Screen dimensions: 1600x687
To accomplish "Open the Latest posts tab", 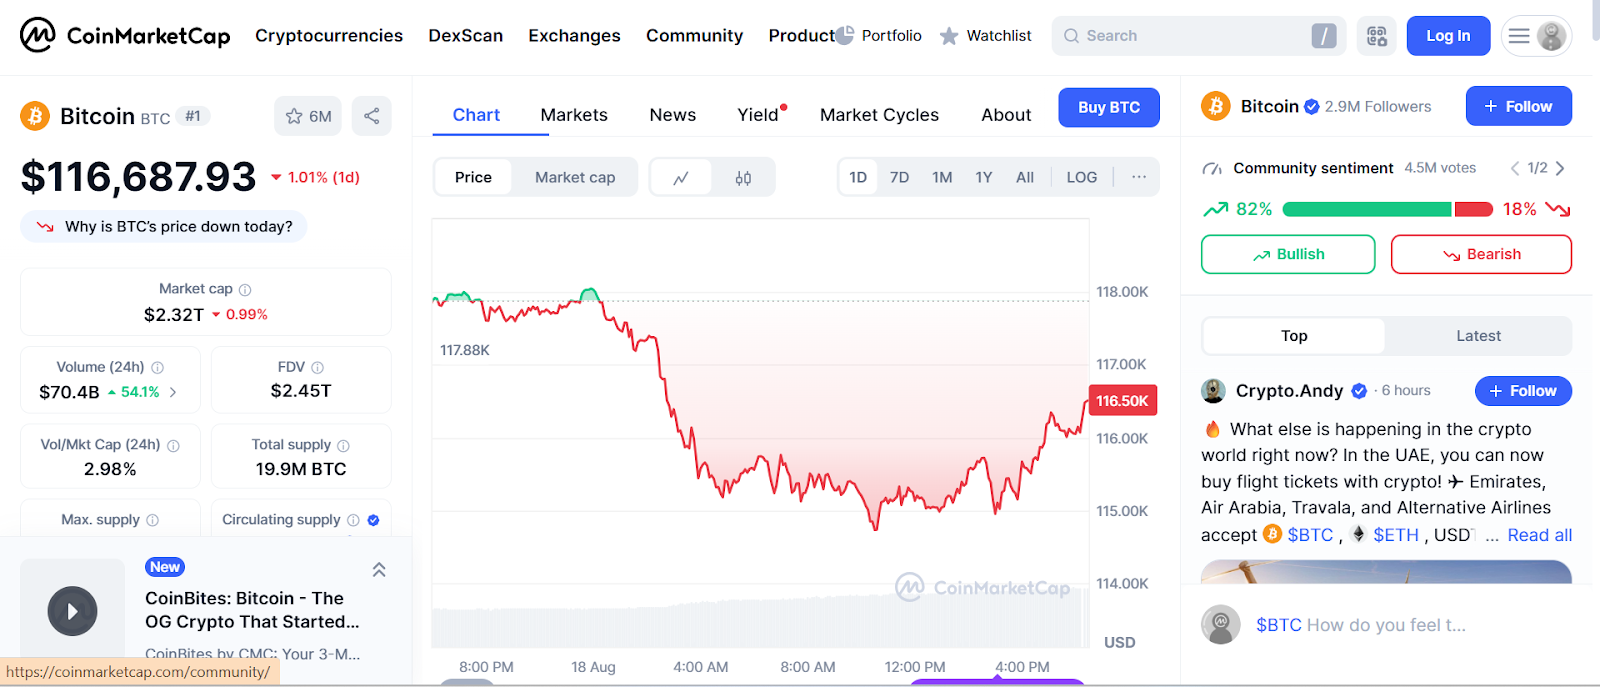I will point(1478,336).
